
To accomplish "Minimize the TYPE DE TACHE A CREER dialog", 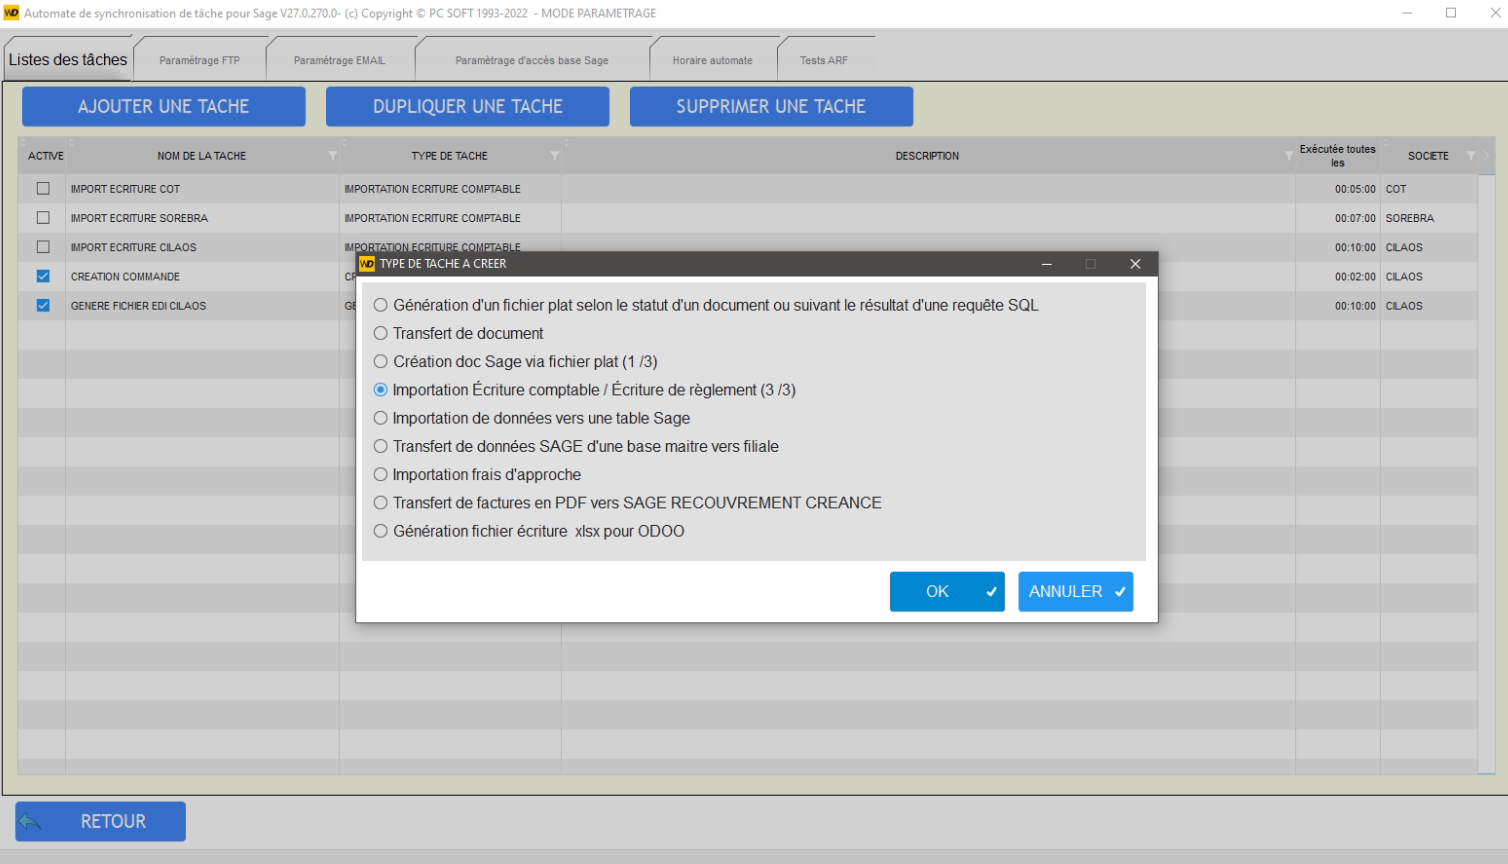I will pyautogui.click(x=1046, y=264).
